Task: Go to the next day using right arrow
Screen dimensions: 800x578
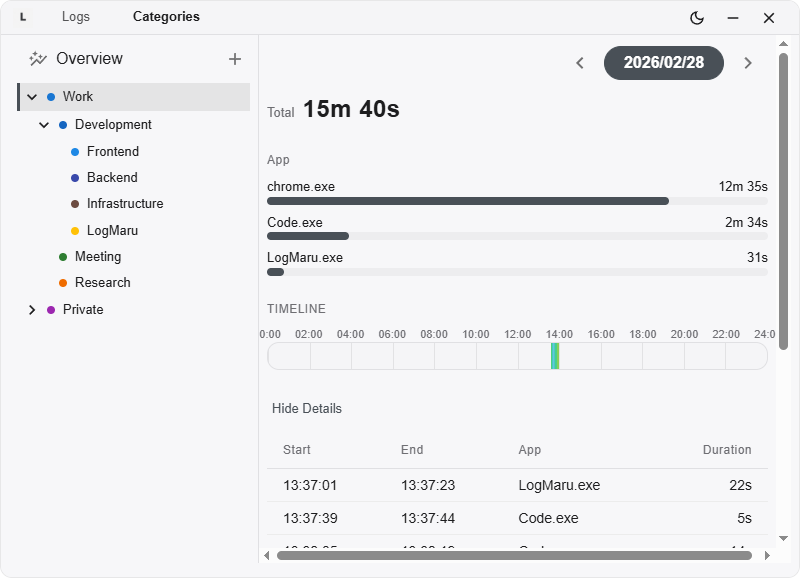Action: pyautogui.click(x=747, y=63)
